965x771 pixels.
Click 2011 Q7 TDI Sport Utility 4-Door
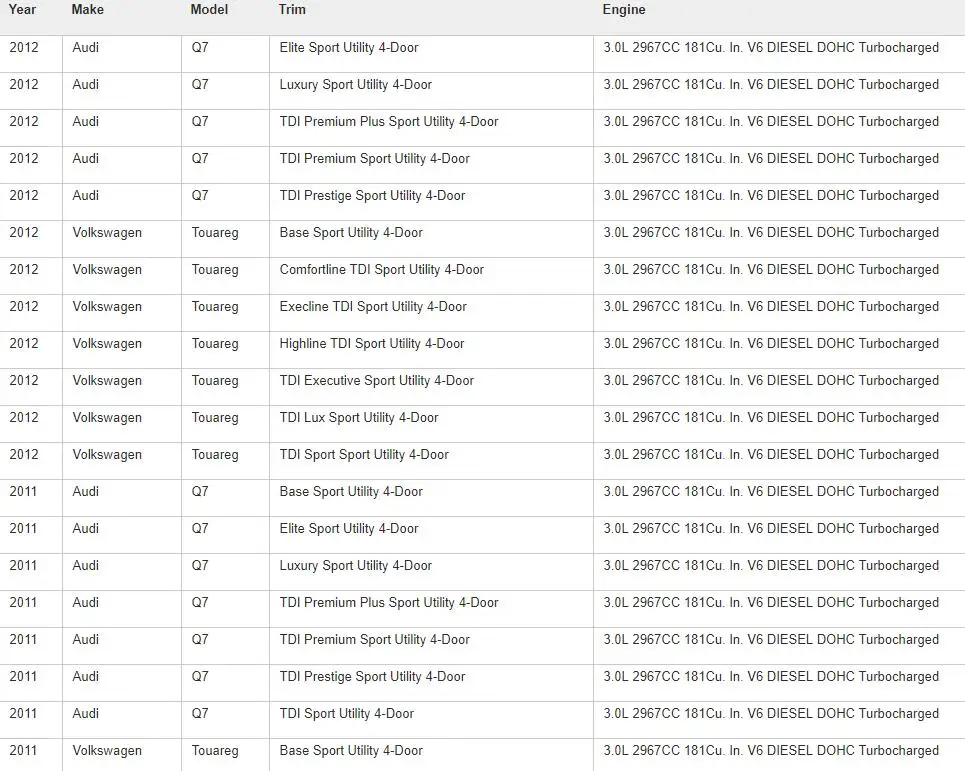[346, 714]
